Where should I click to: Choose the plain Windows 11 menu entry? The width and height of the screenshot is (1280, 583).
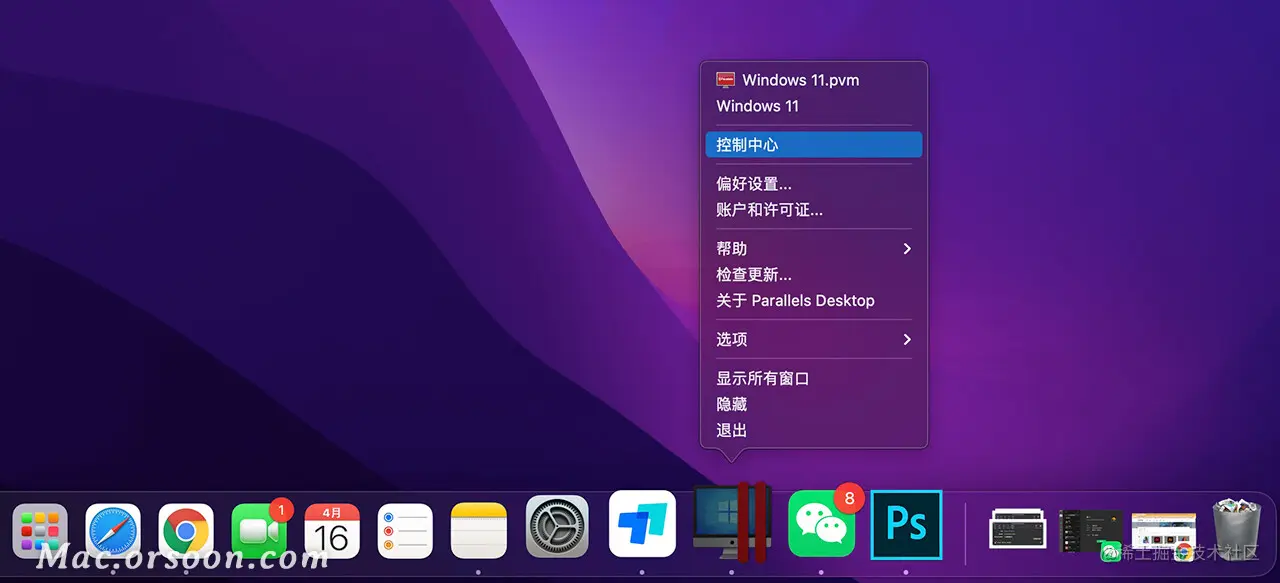[813, 106]
